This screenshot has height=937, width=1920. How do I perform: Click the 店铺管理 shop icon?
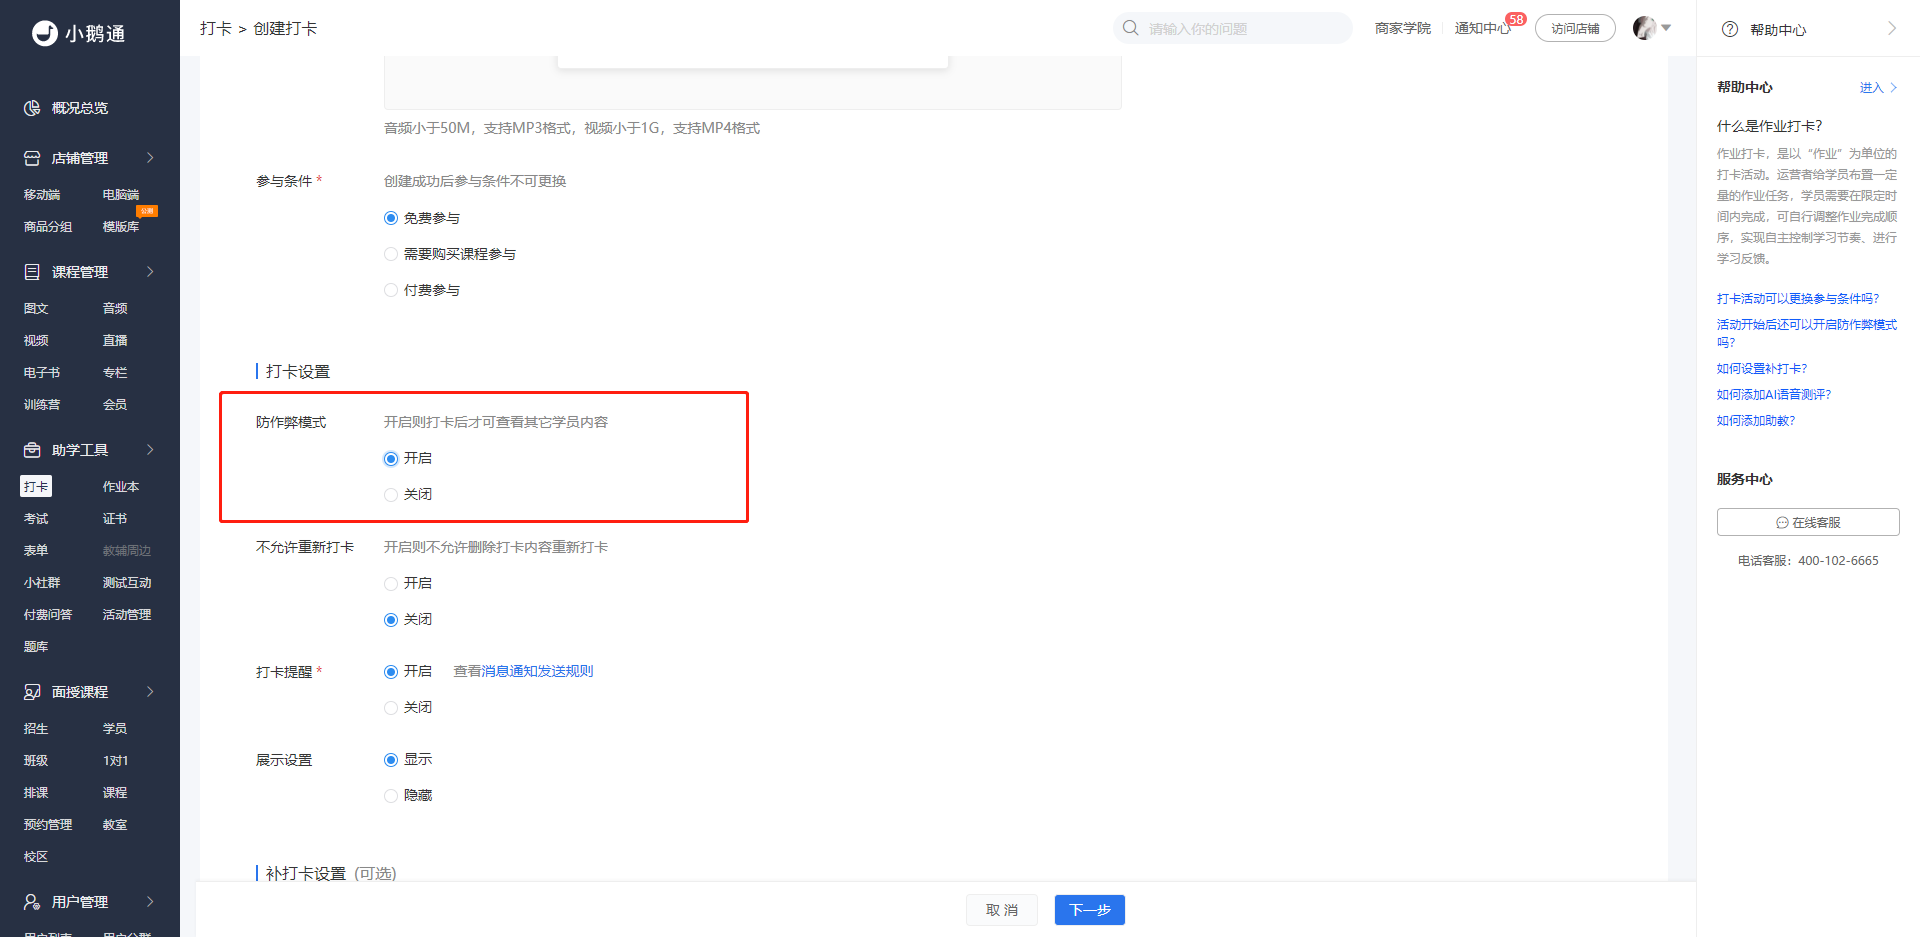click(32, 158)
